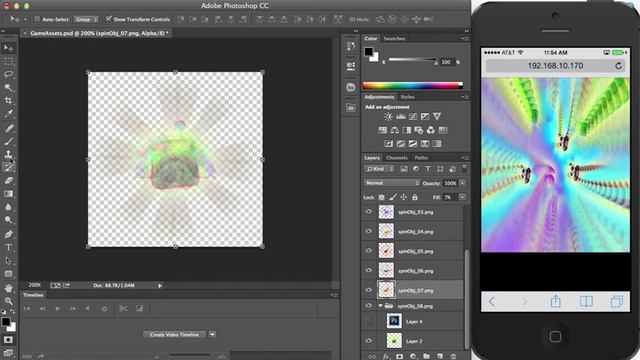The height and width of the screenshot is (360, 640).
Task: Select the Rectangular Marquee tool
Action: (x=8, y=62)
